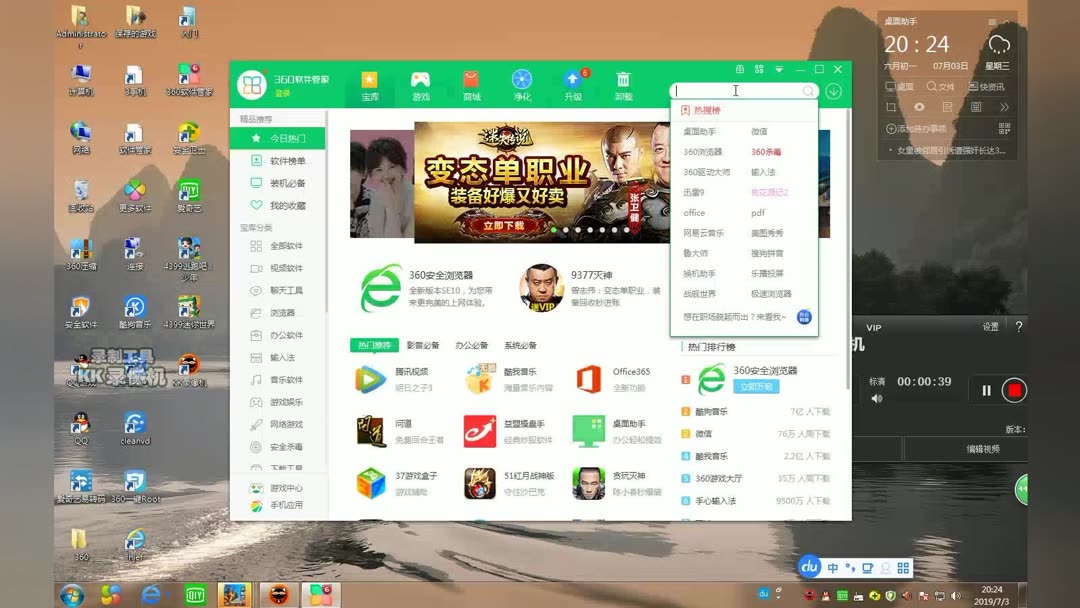Switch to the 影音必备 tab
Screen dimensions: 1080x608
pos(423,345)
